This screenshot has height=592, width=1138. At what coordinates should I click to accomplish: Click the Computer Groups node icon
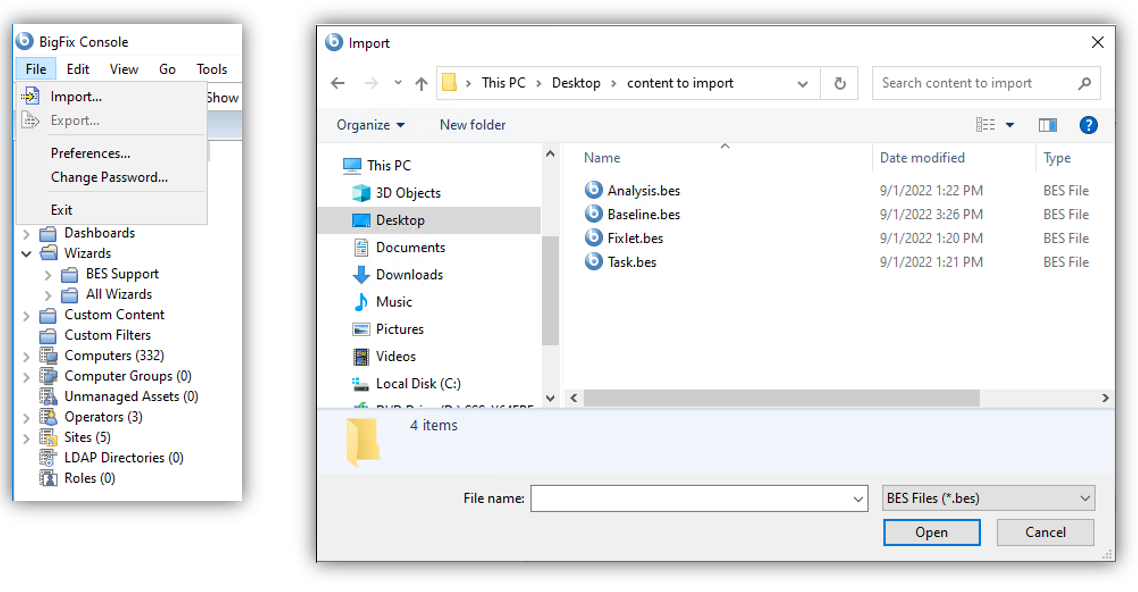click(x=48, y=376)
